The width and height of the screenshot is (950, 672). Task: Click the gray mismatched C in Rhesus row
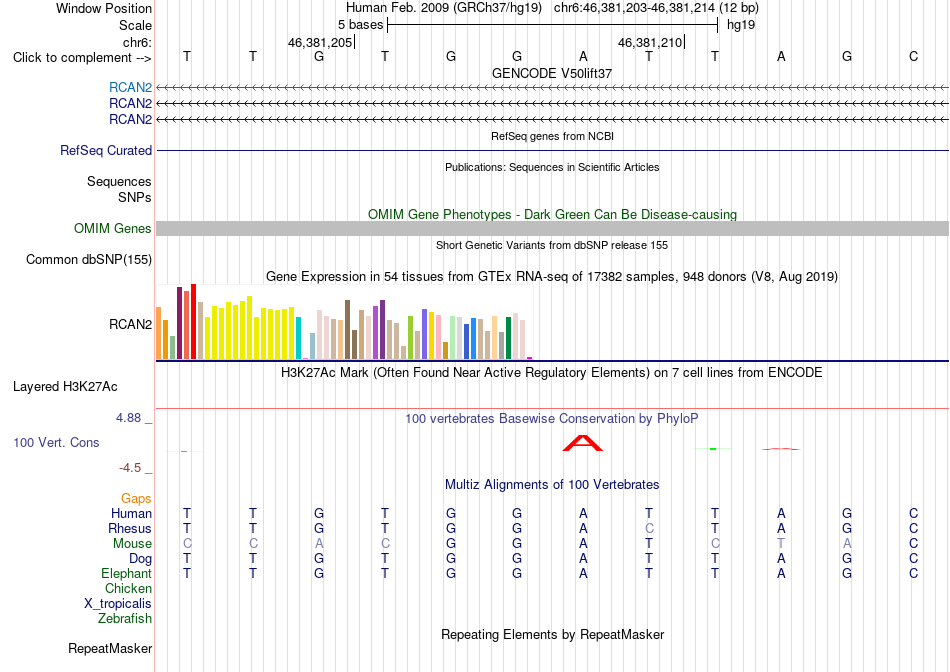649,528
